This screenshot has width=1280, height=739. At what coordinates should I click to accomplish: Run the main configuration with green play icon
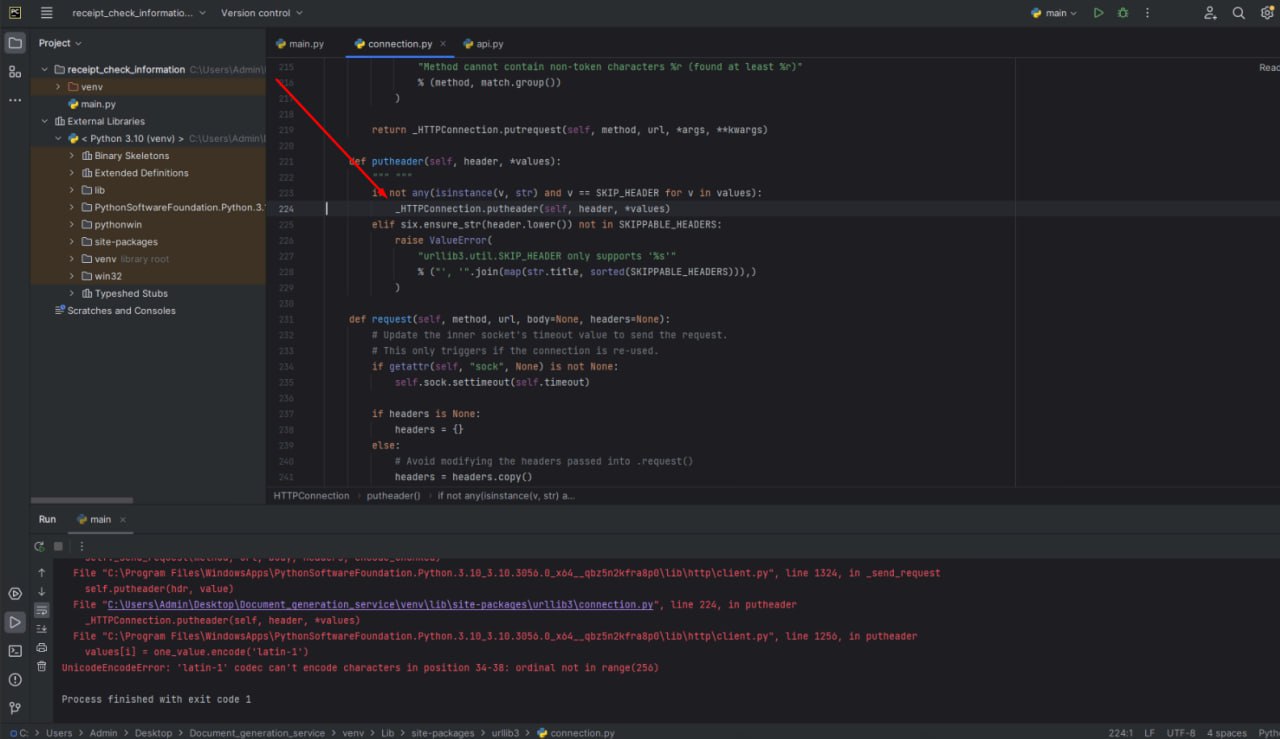click(x=1098, y=13)
